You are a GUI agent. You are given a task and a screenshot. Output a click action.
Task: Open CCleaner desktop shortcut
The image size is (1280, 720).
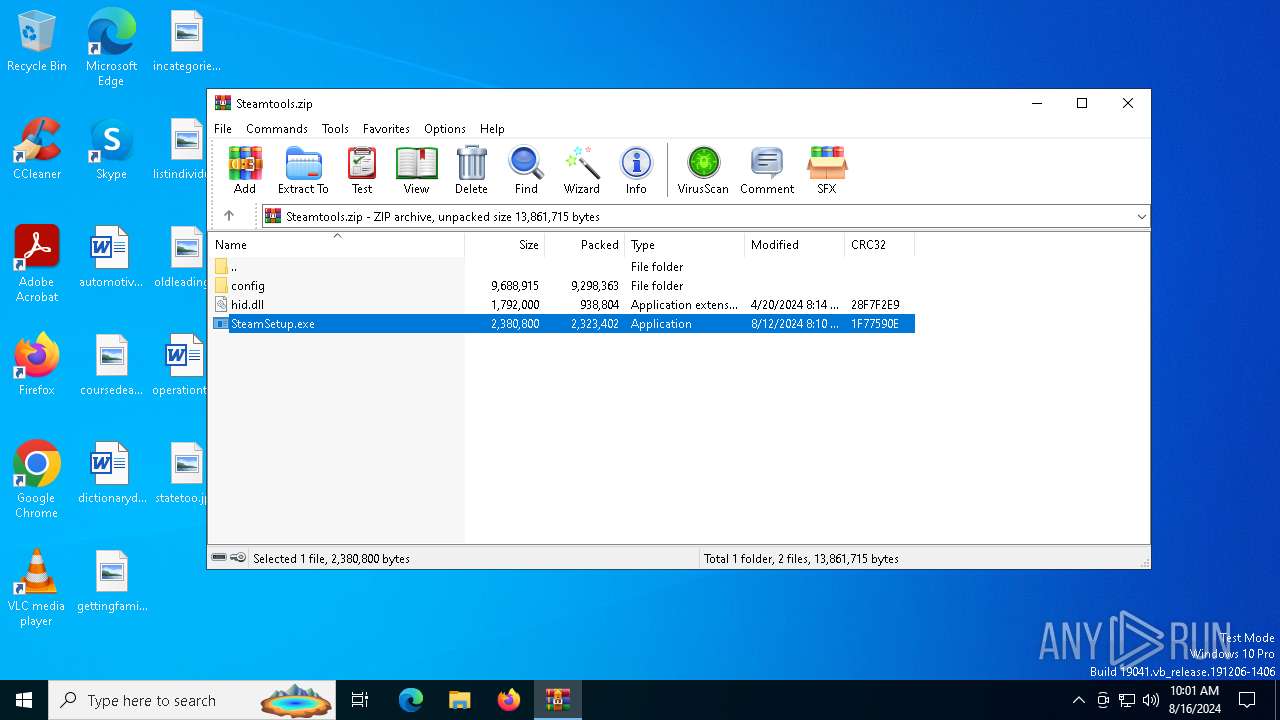click(37, 149)
